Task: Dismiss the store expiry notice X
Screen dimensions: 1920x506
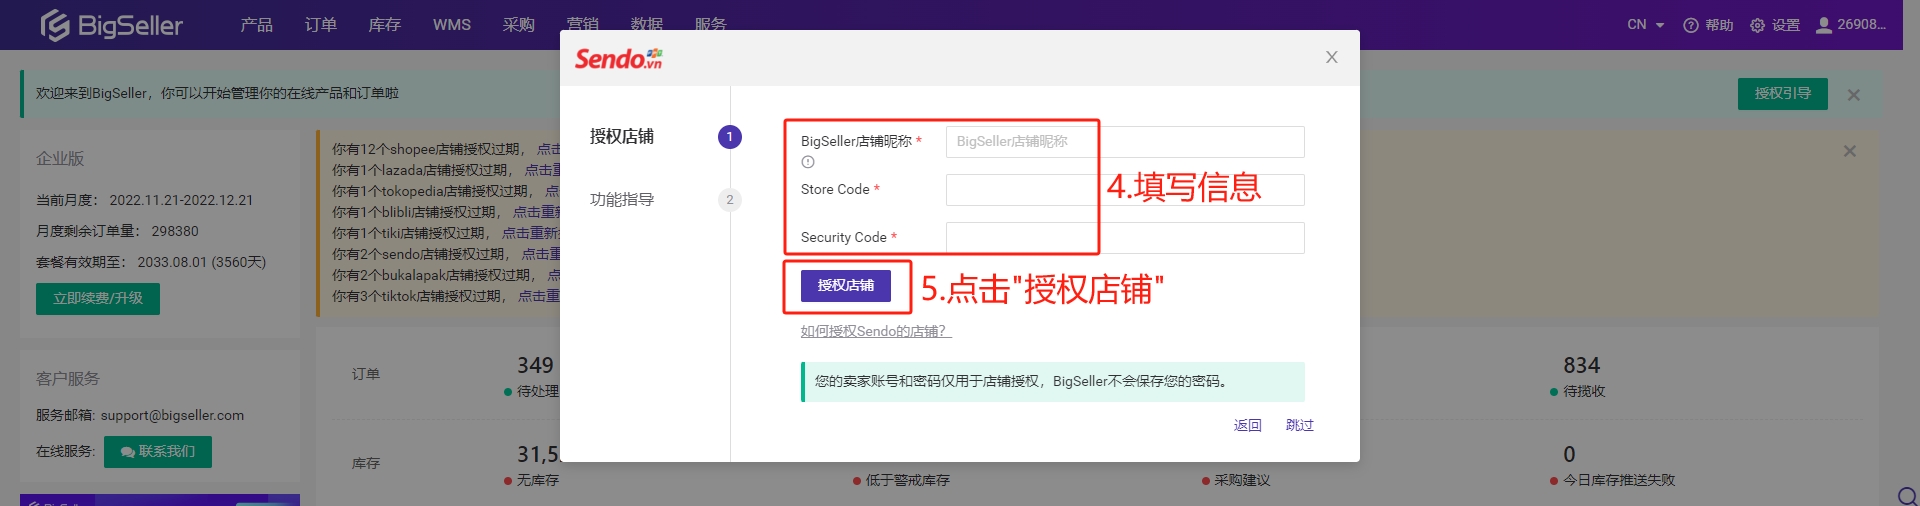Action: click(x=1849, y=151)
